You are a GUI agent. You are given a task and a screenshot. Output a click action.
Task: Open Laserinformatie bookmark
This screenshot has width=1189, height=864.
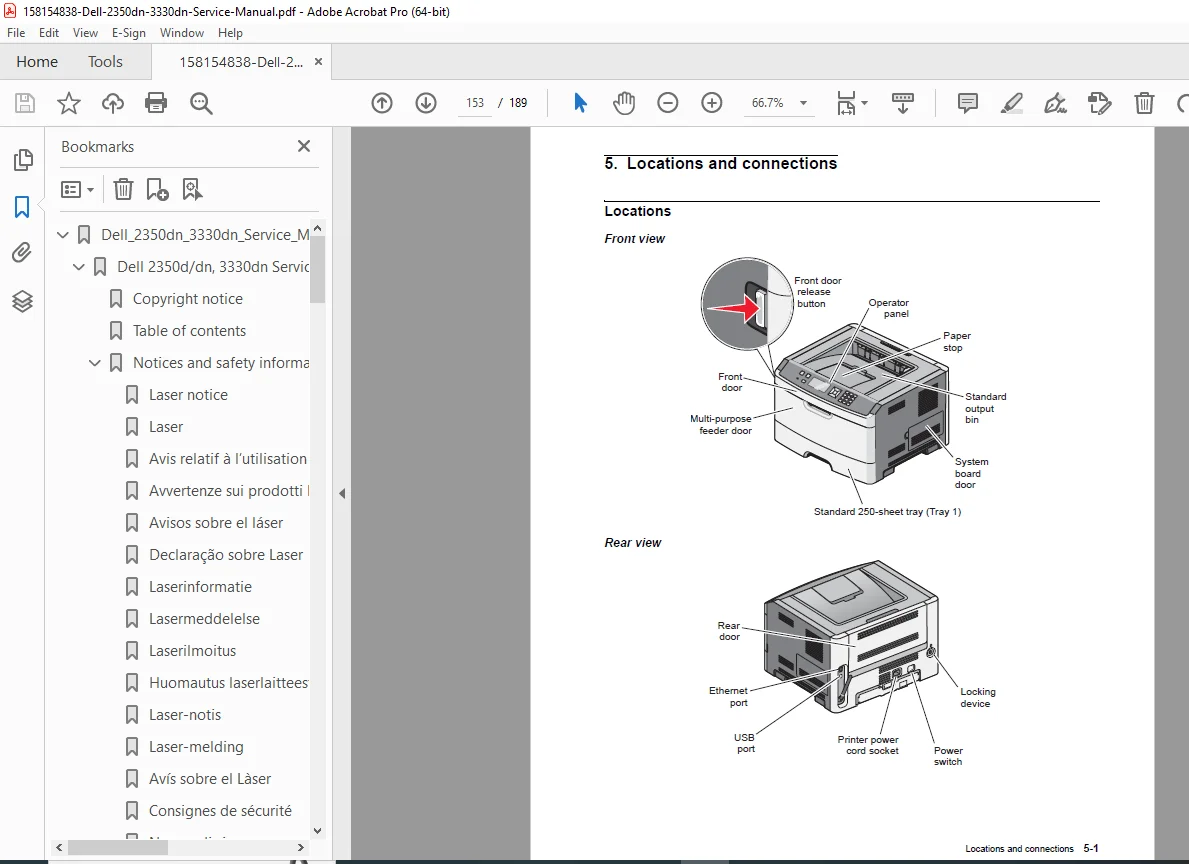click(200, 586)
